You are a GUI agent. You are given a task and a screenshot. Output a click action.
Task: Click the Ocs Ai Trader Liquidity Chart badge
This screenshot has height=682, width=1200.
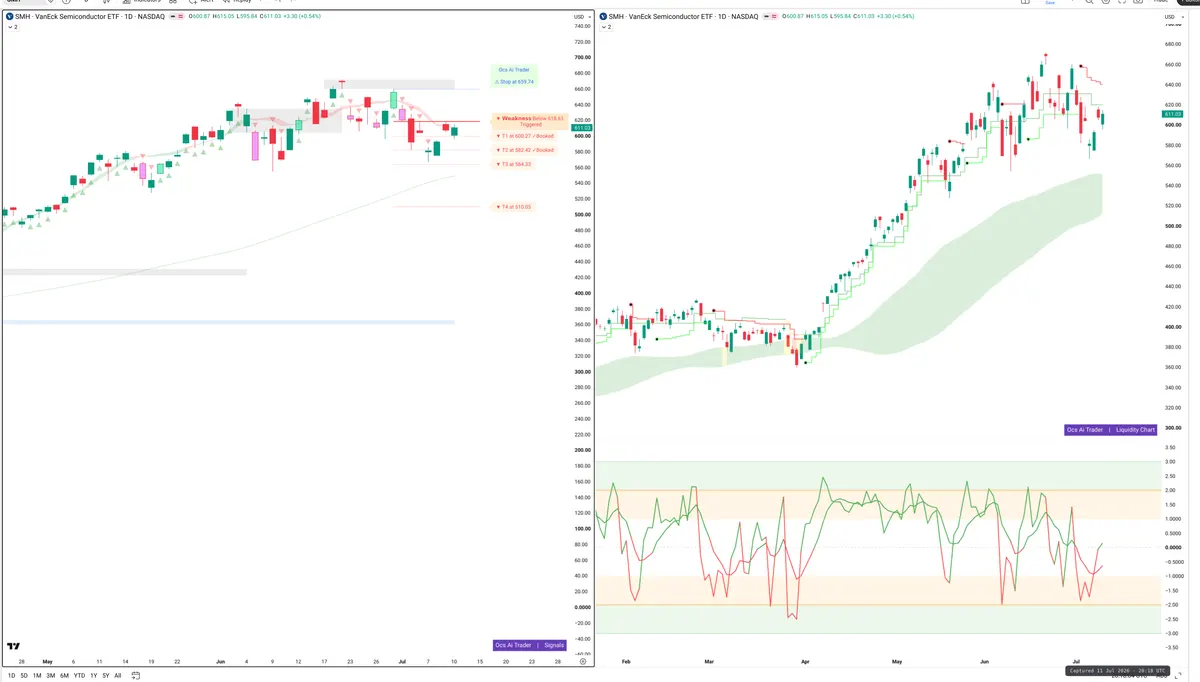1111,430
